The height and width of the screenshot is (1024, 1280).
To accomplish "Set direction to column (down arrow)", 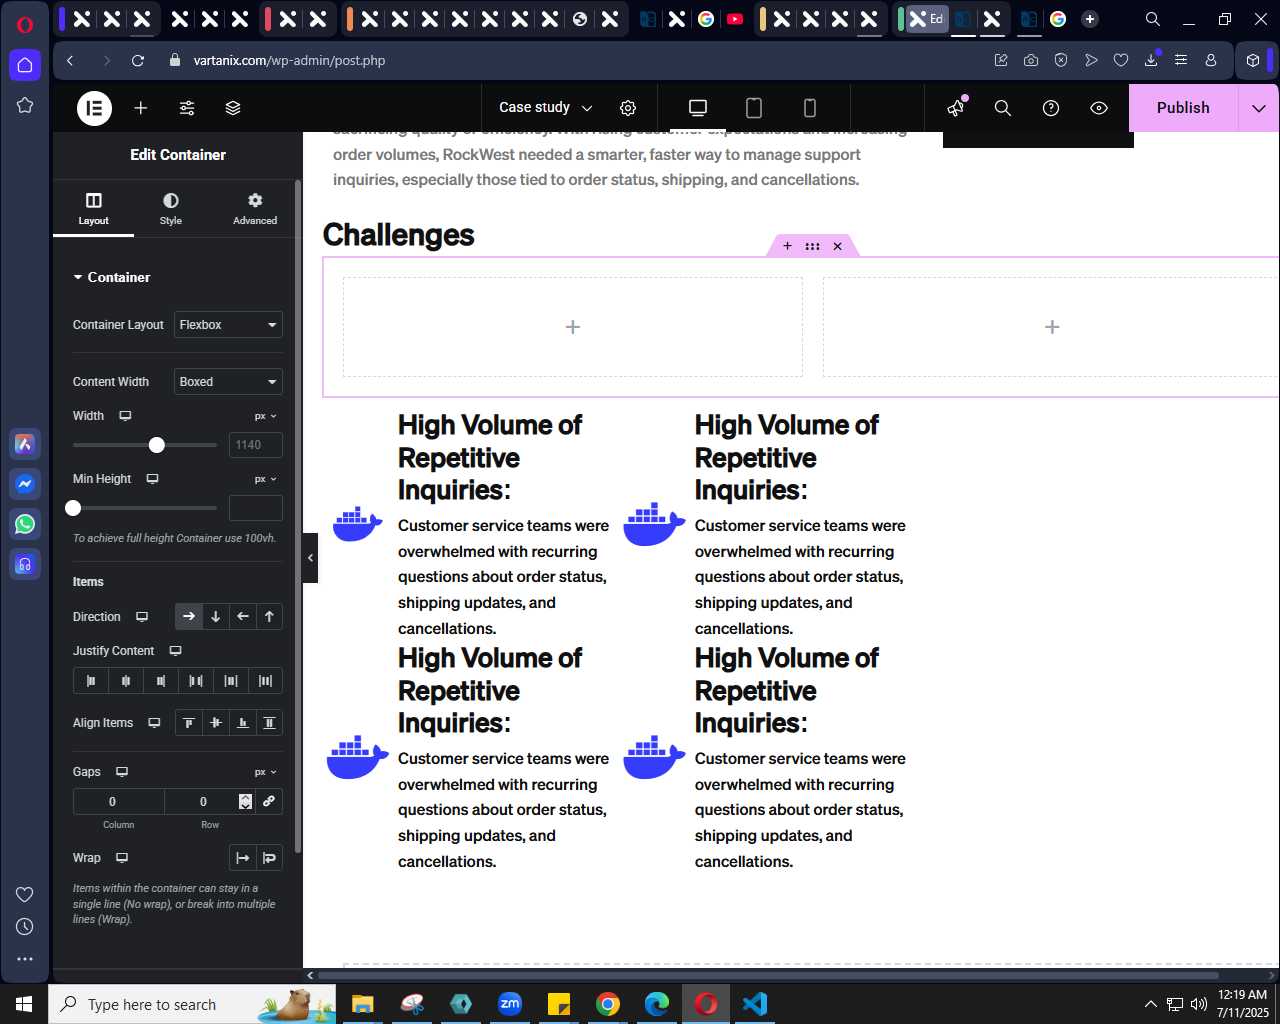I will (215, 617).
